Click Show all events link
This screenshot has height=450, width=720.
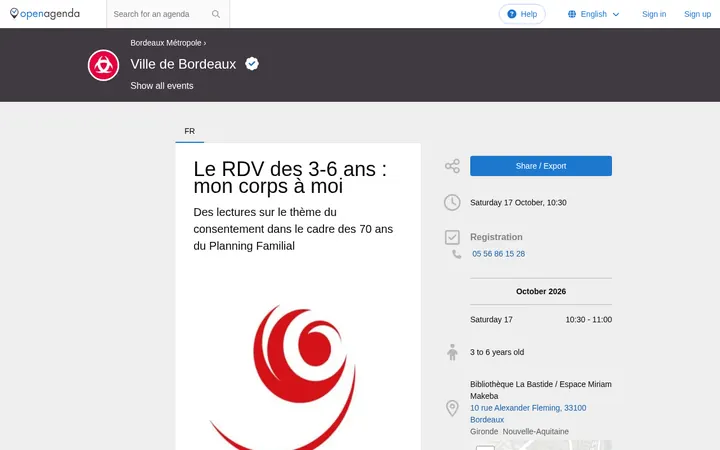pos(162,86)
